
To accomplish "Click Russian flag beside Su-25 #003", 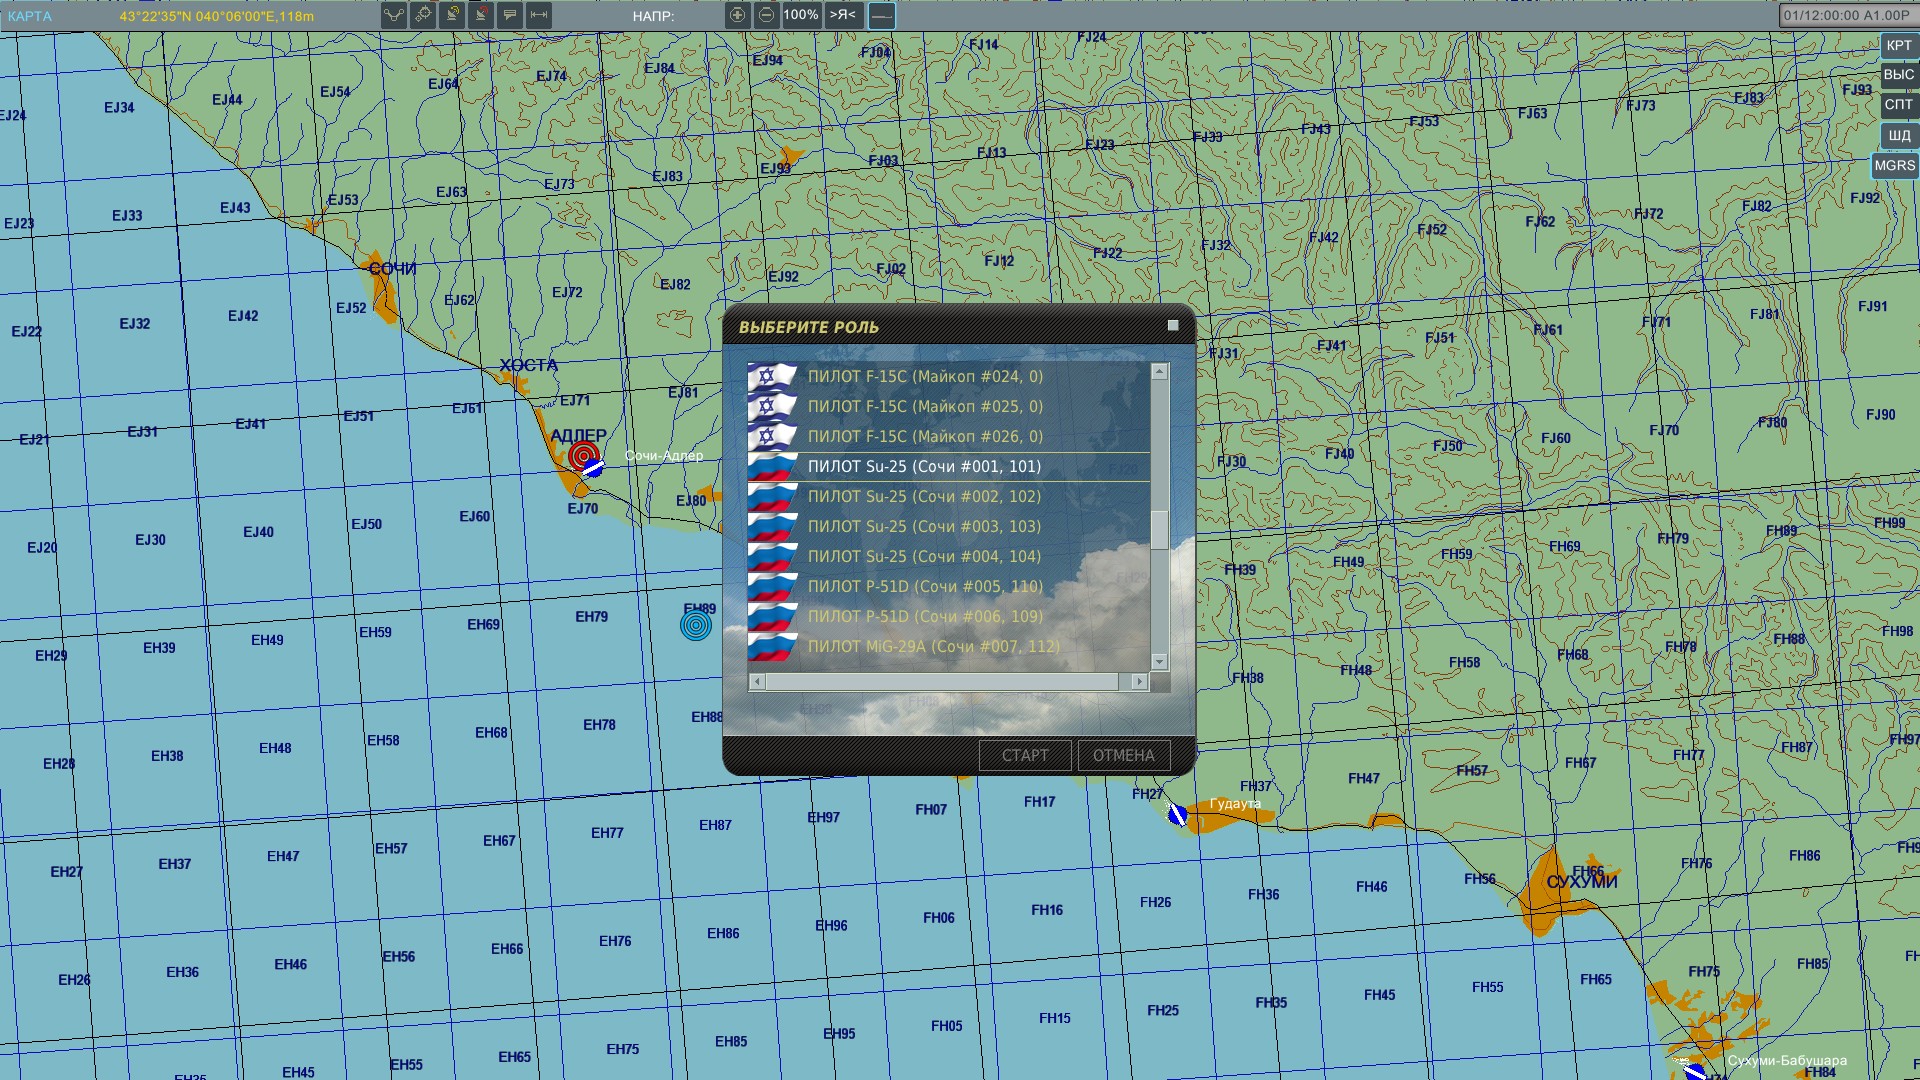I will tap(772, 526).
